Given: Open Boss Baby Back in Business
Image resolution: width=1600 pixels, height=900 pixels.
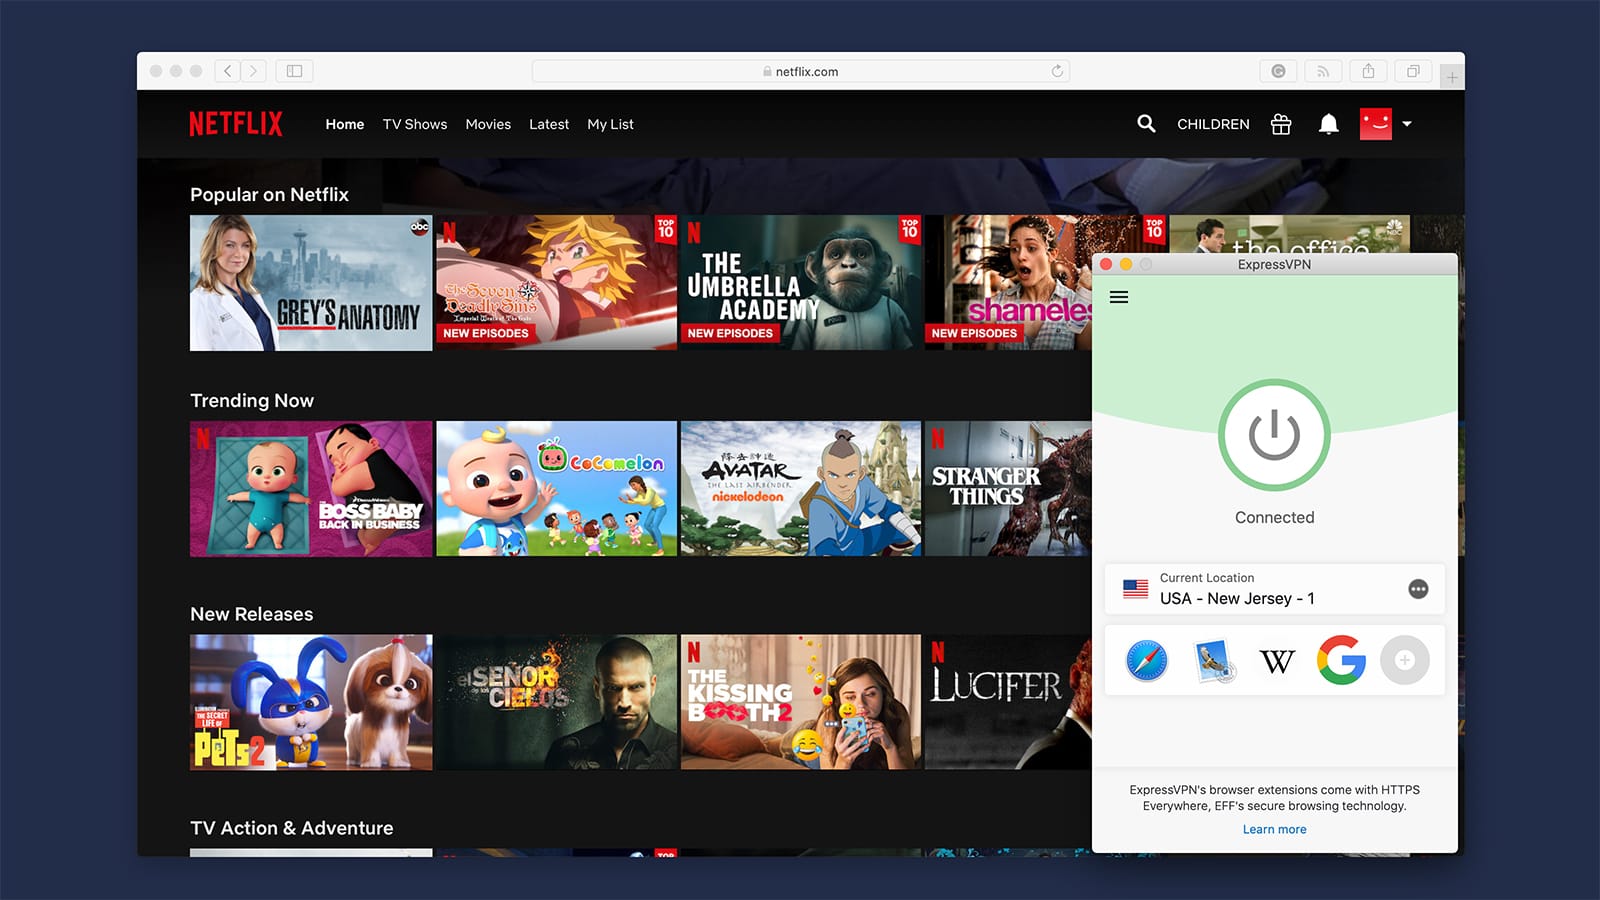Looking at the screenshot, I should [x=311, y=489].
